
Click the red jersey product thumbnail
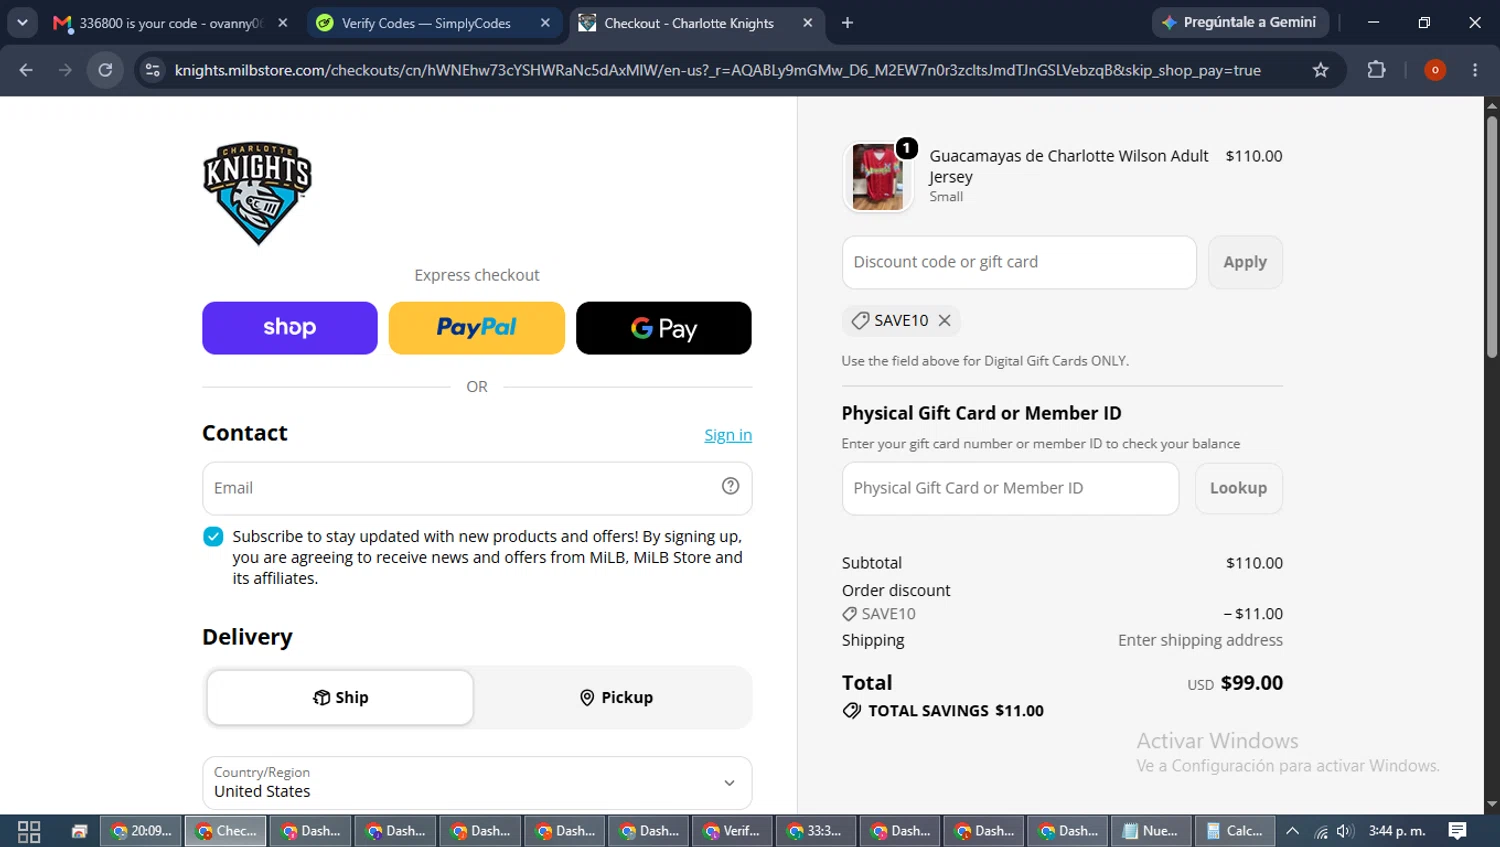pos(878,177)
